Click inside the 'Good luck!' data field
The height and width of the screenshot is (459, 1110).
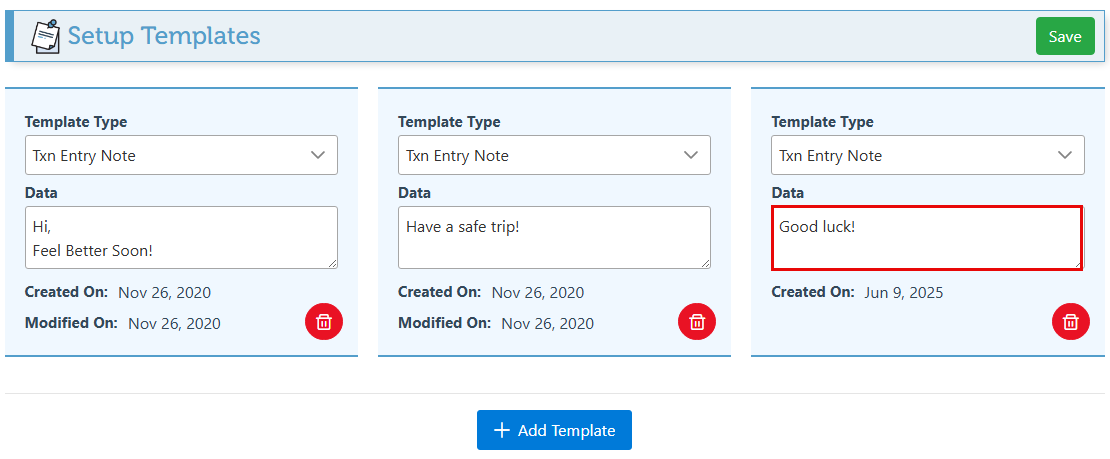tap(926, 238)
